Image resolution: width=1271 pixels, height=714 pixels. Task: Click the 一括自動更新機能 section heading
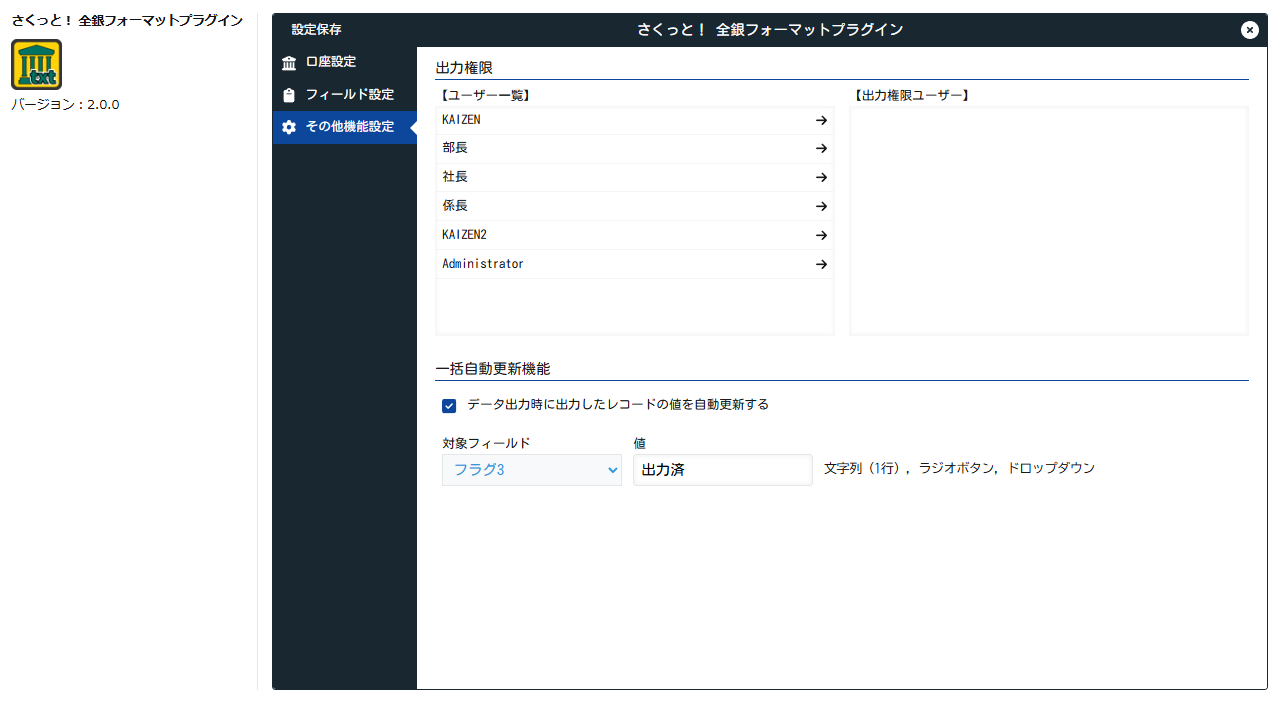493,369
